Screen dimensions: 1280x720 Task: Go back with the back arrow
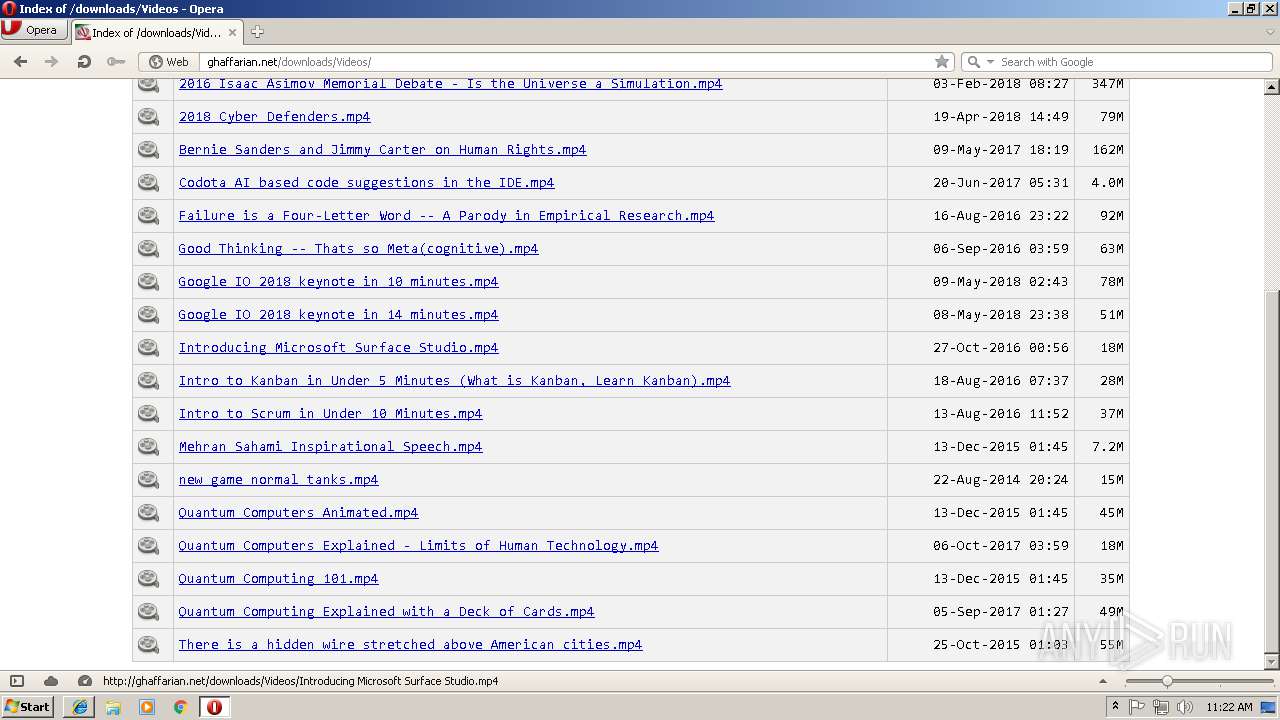point(21,62)
